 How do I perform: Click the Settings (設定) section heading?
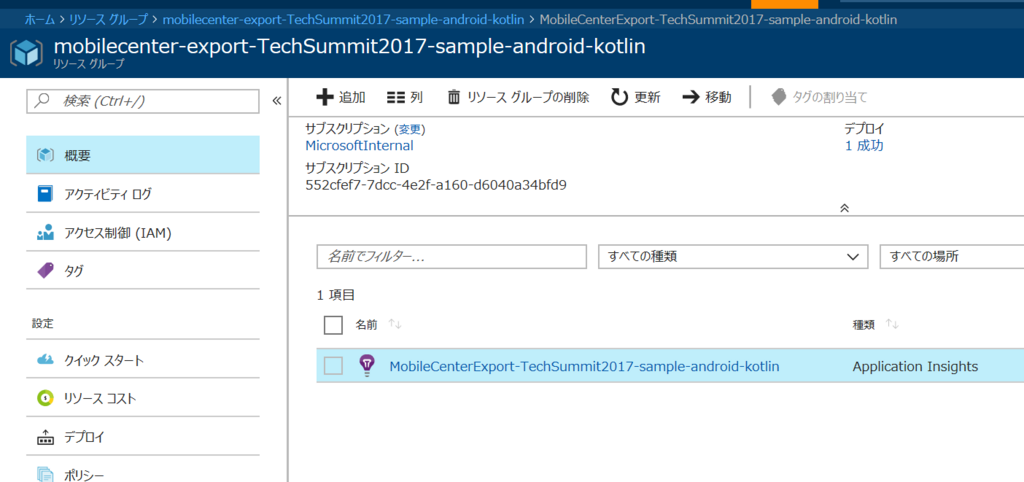click(42, 323)
